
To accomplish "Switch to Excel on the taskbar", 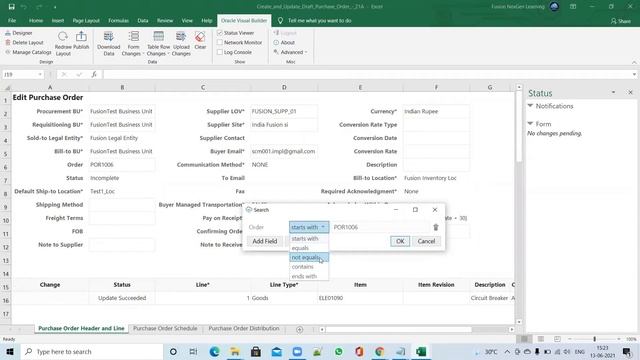I will [421, 351].
